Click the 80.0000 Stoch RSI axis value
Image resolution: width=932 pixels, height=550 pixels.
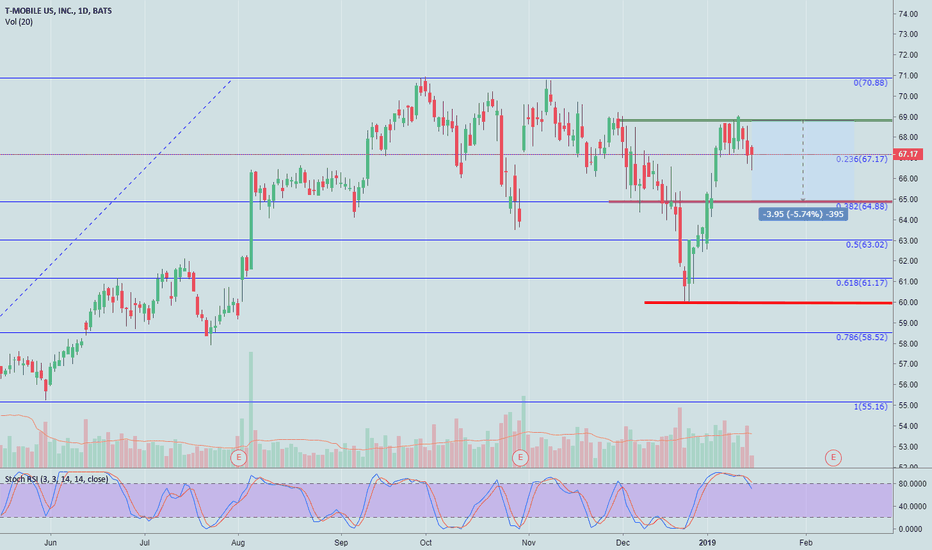coord(910,484)
